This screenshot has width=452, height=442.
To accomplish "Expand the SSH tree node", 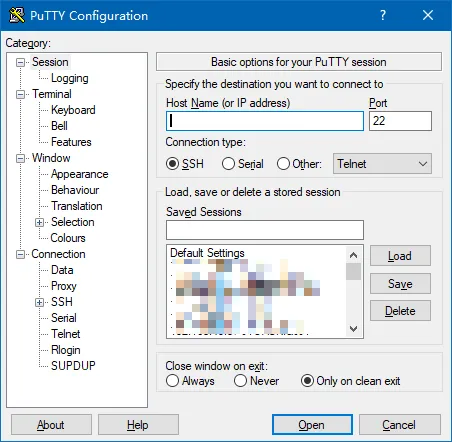I will point(39,302).
